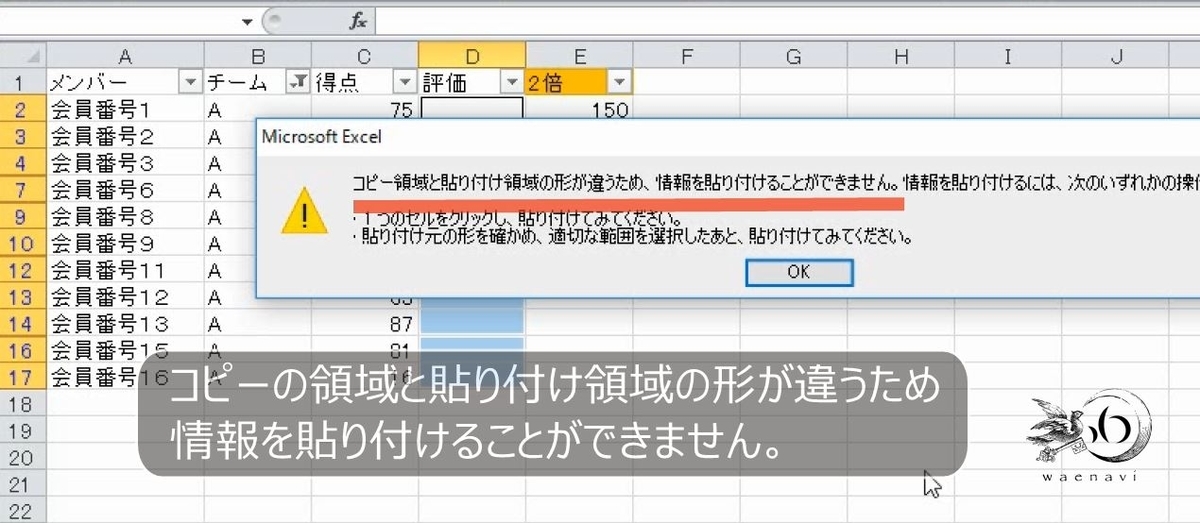Click the fx insert function icon
This screenshot has height=523, width=1200.
click(357, 21)
